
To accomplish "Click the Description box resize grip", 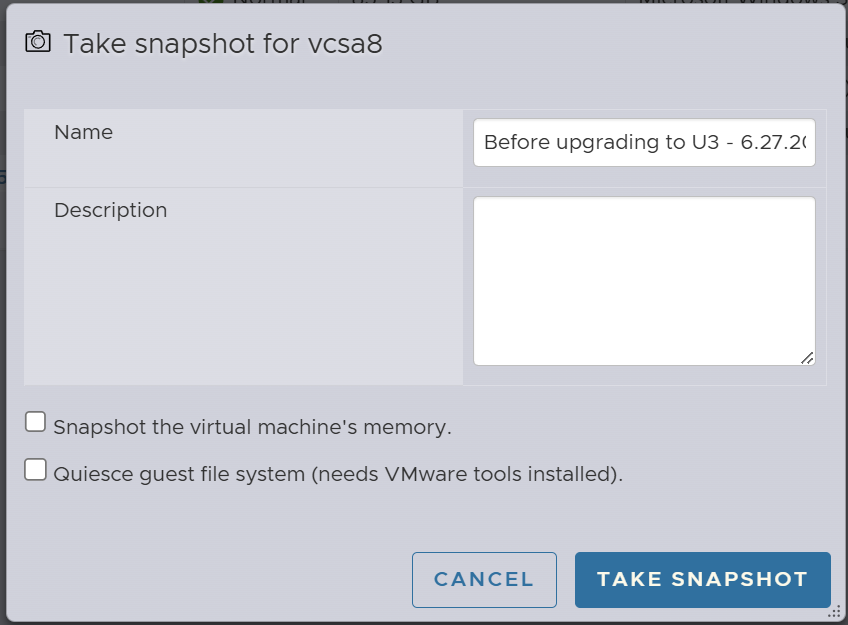I will (806, 357).
